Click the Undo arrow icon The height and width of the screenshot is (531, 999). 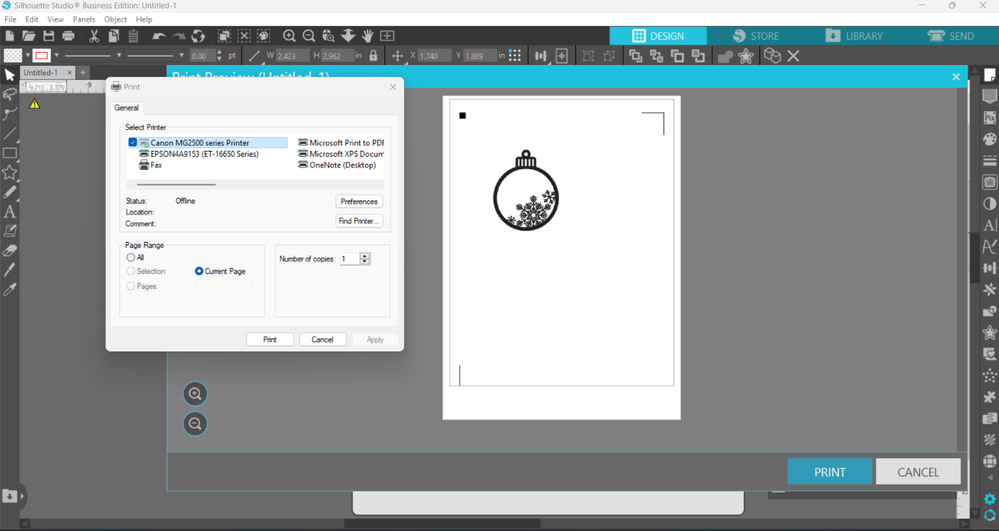(159, 36)
